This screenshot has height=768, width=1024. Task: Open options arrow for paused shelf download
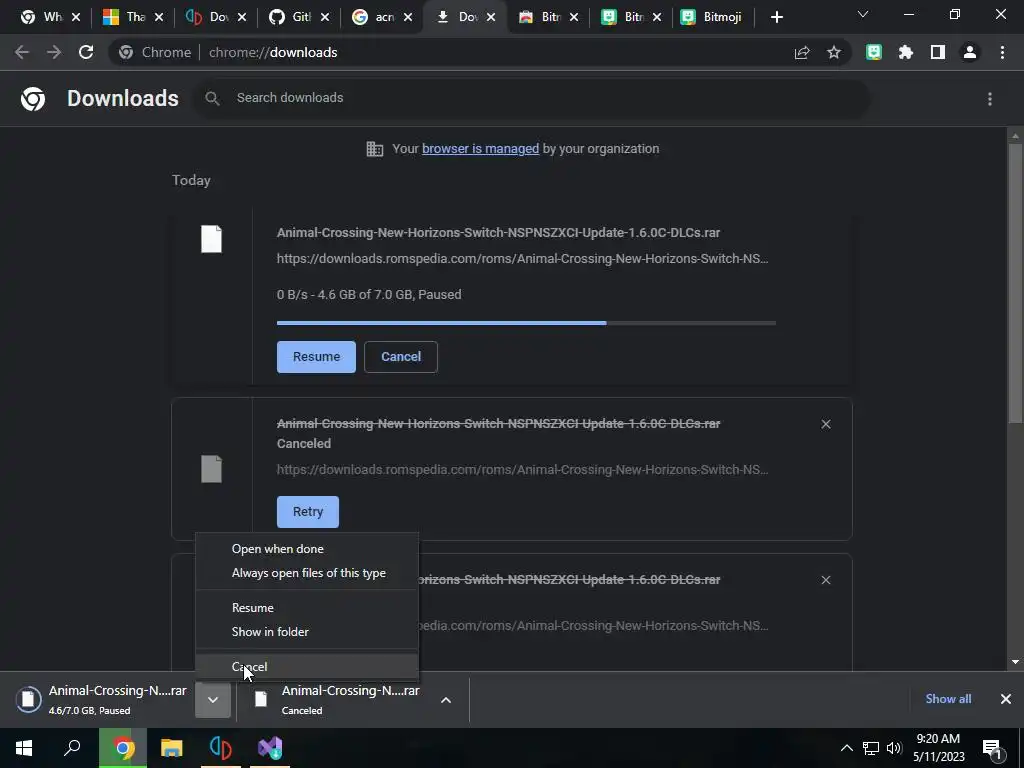[213, 699]
